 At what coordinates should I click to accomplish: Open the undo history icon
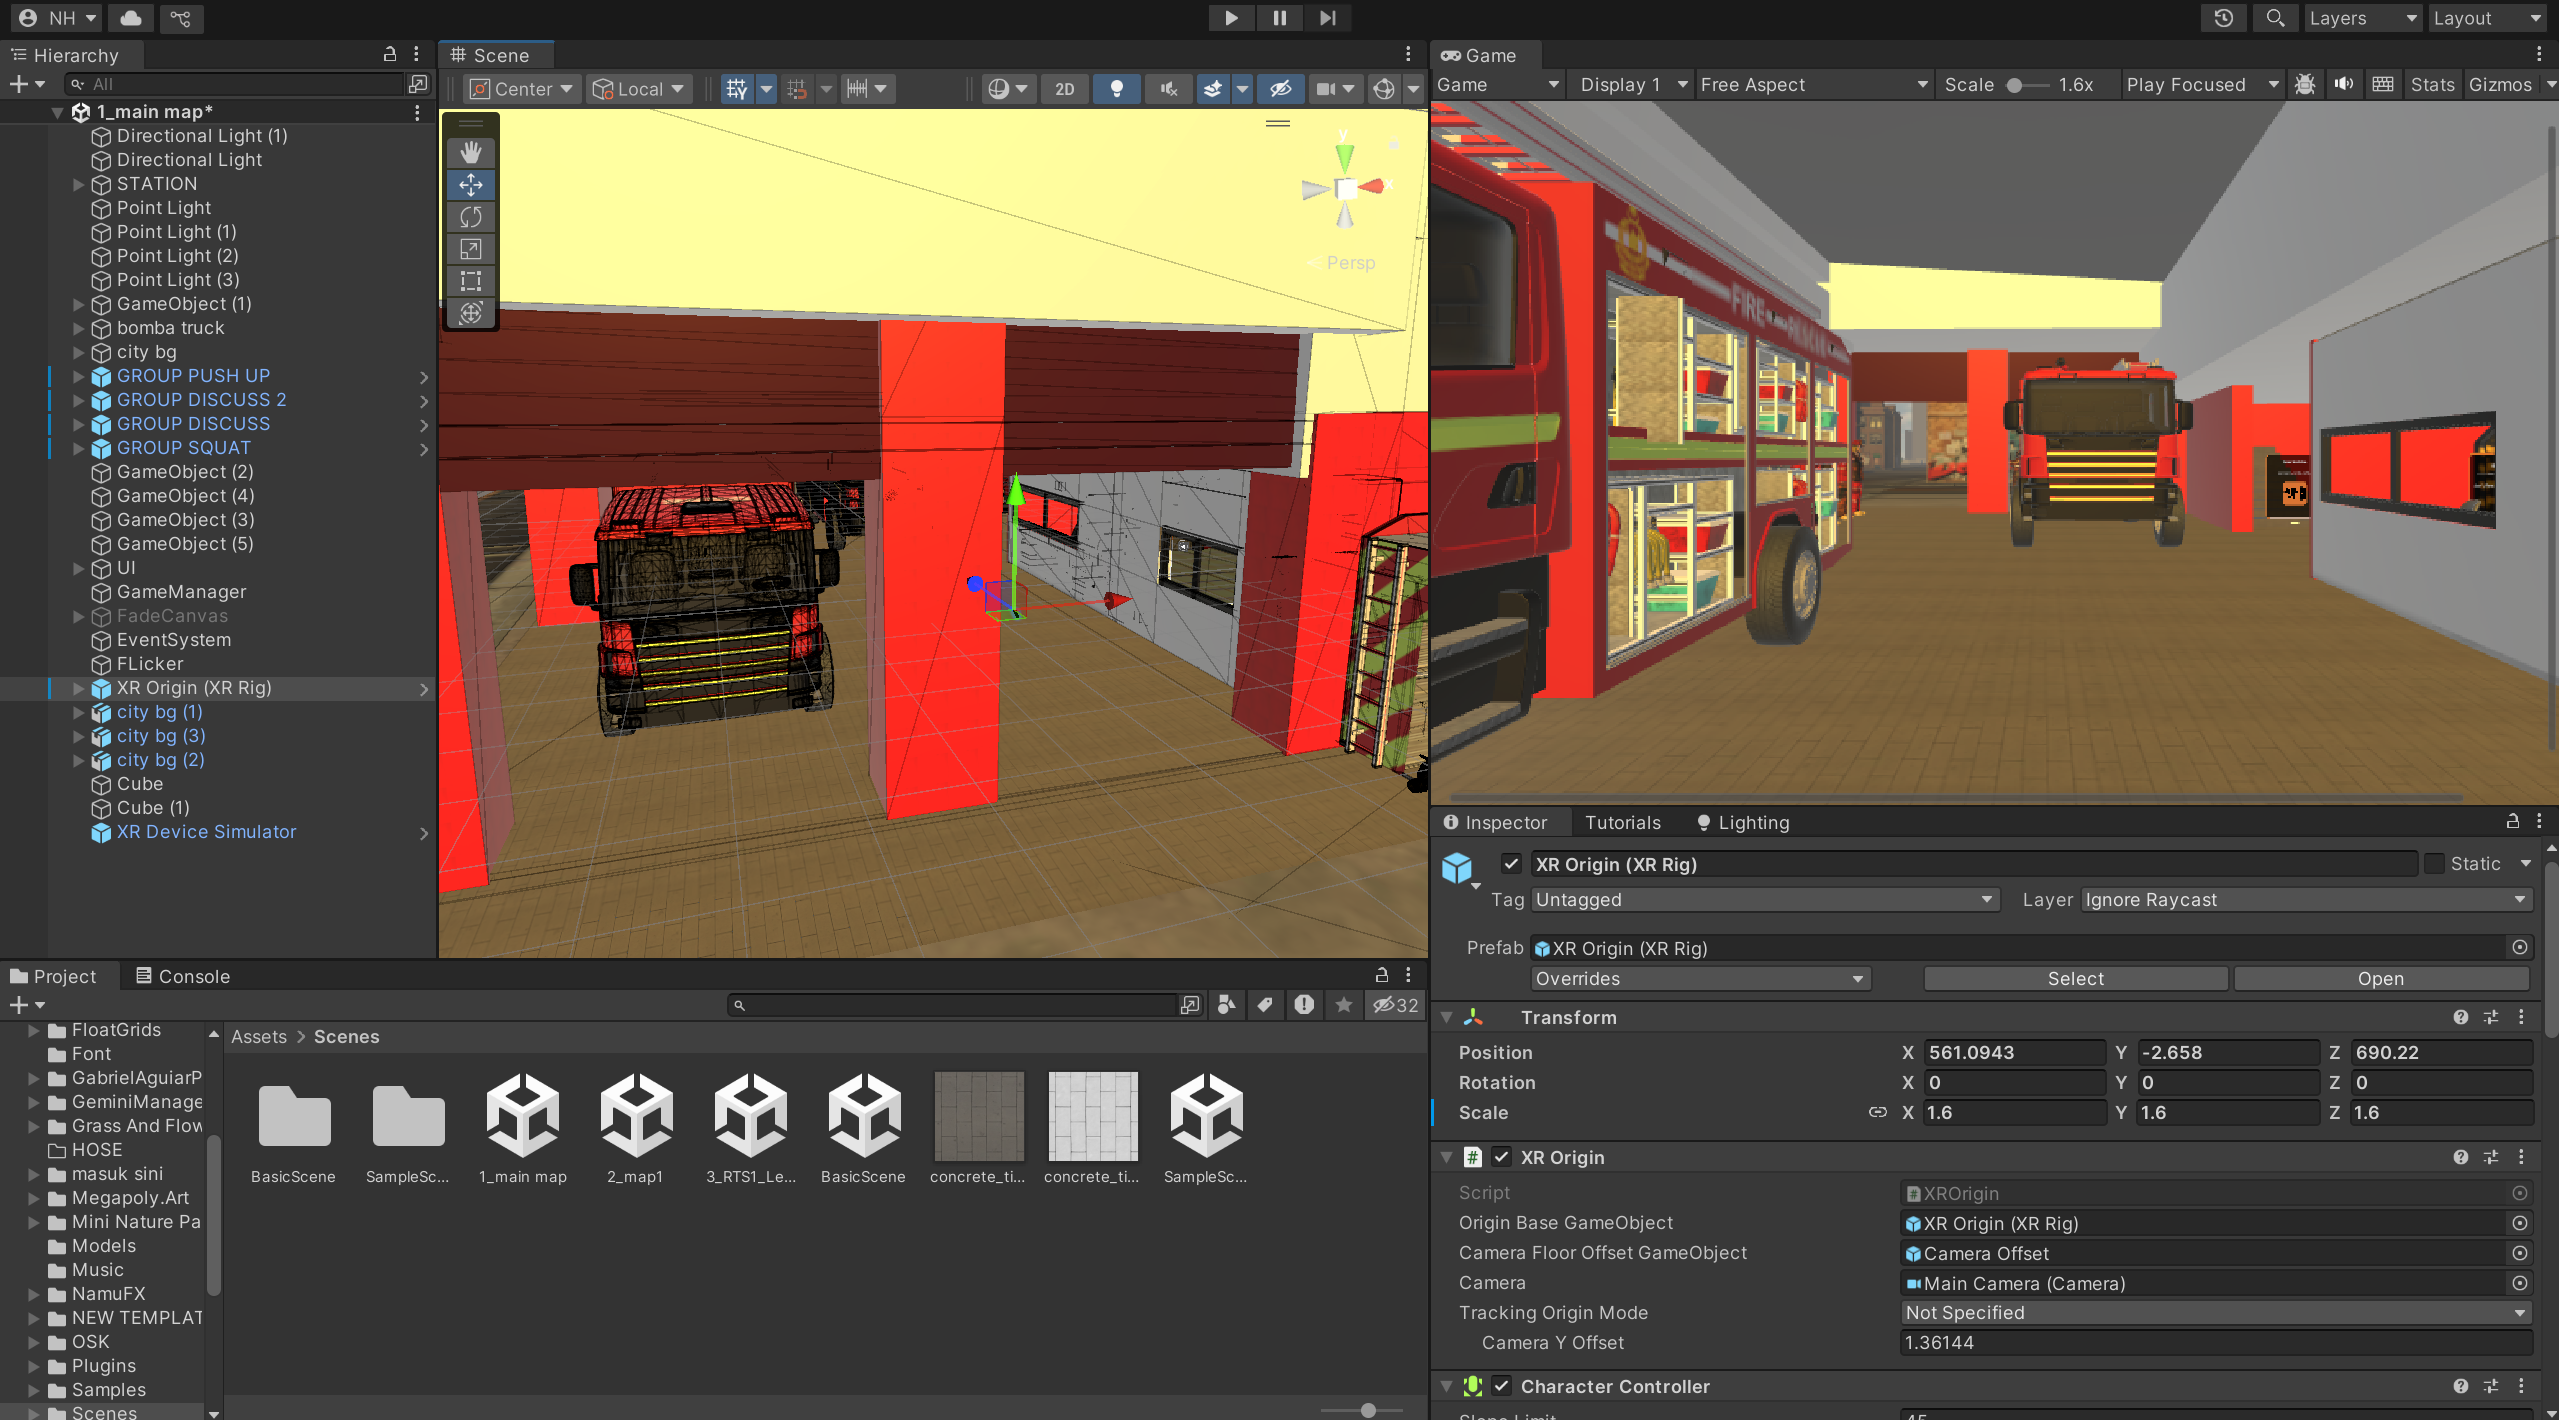click(x=2224, y=18)
